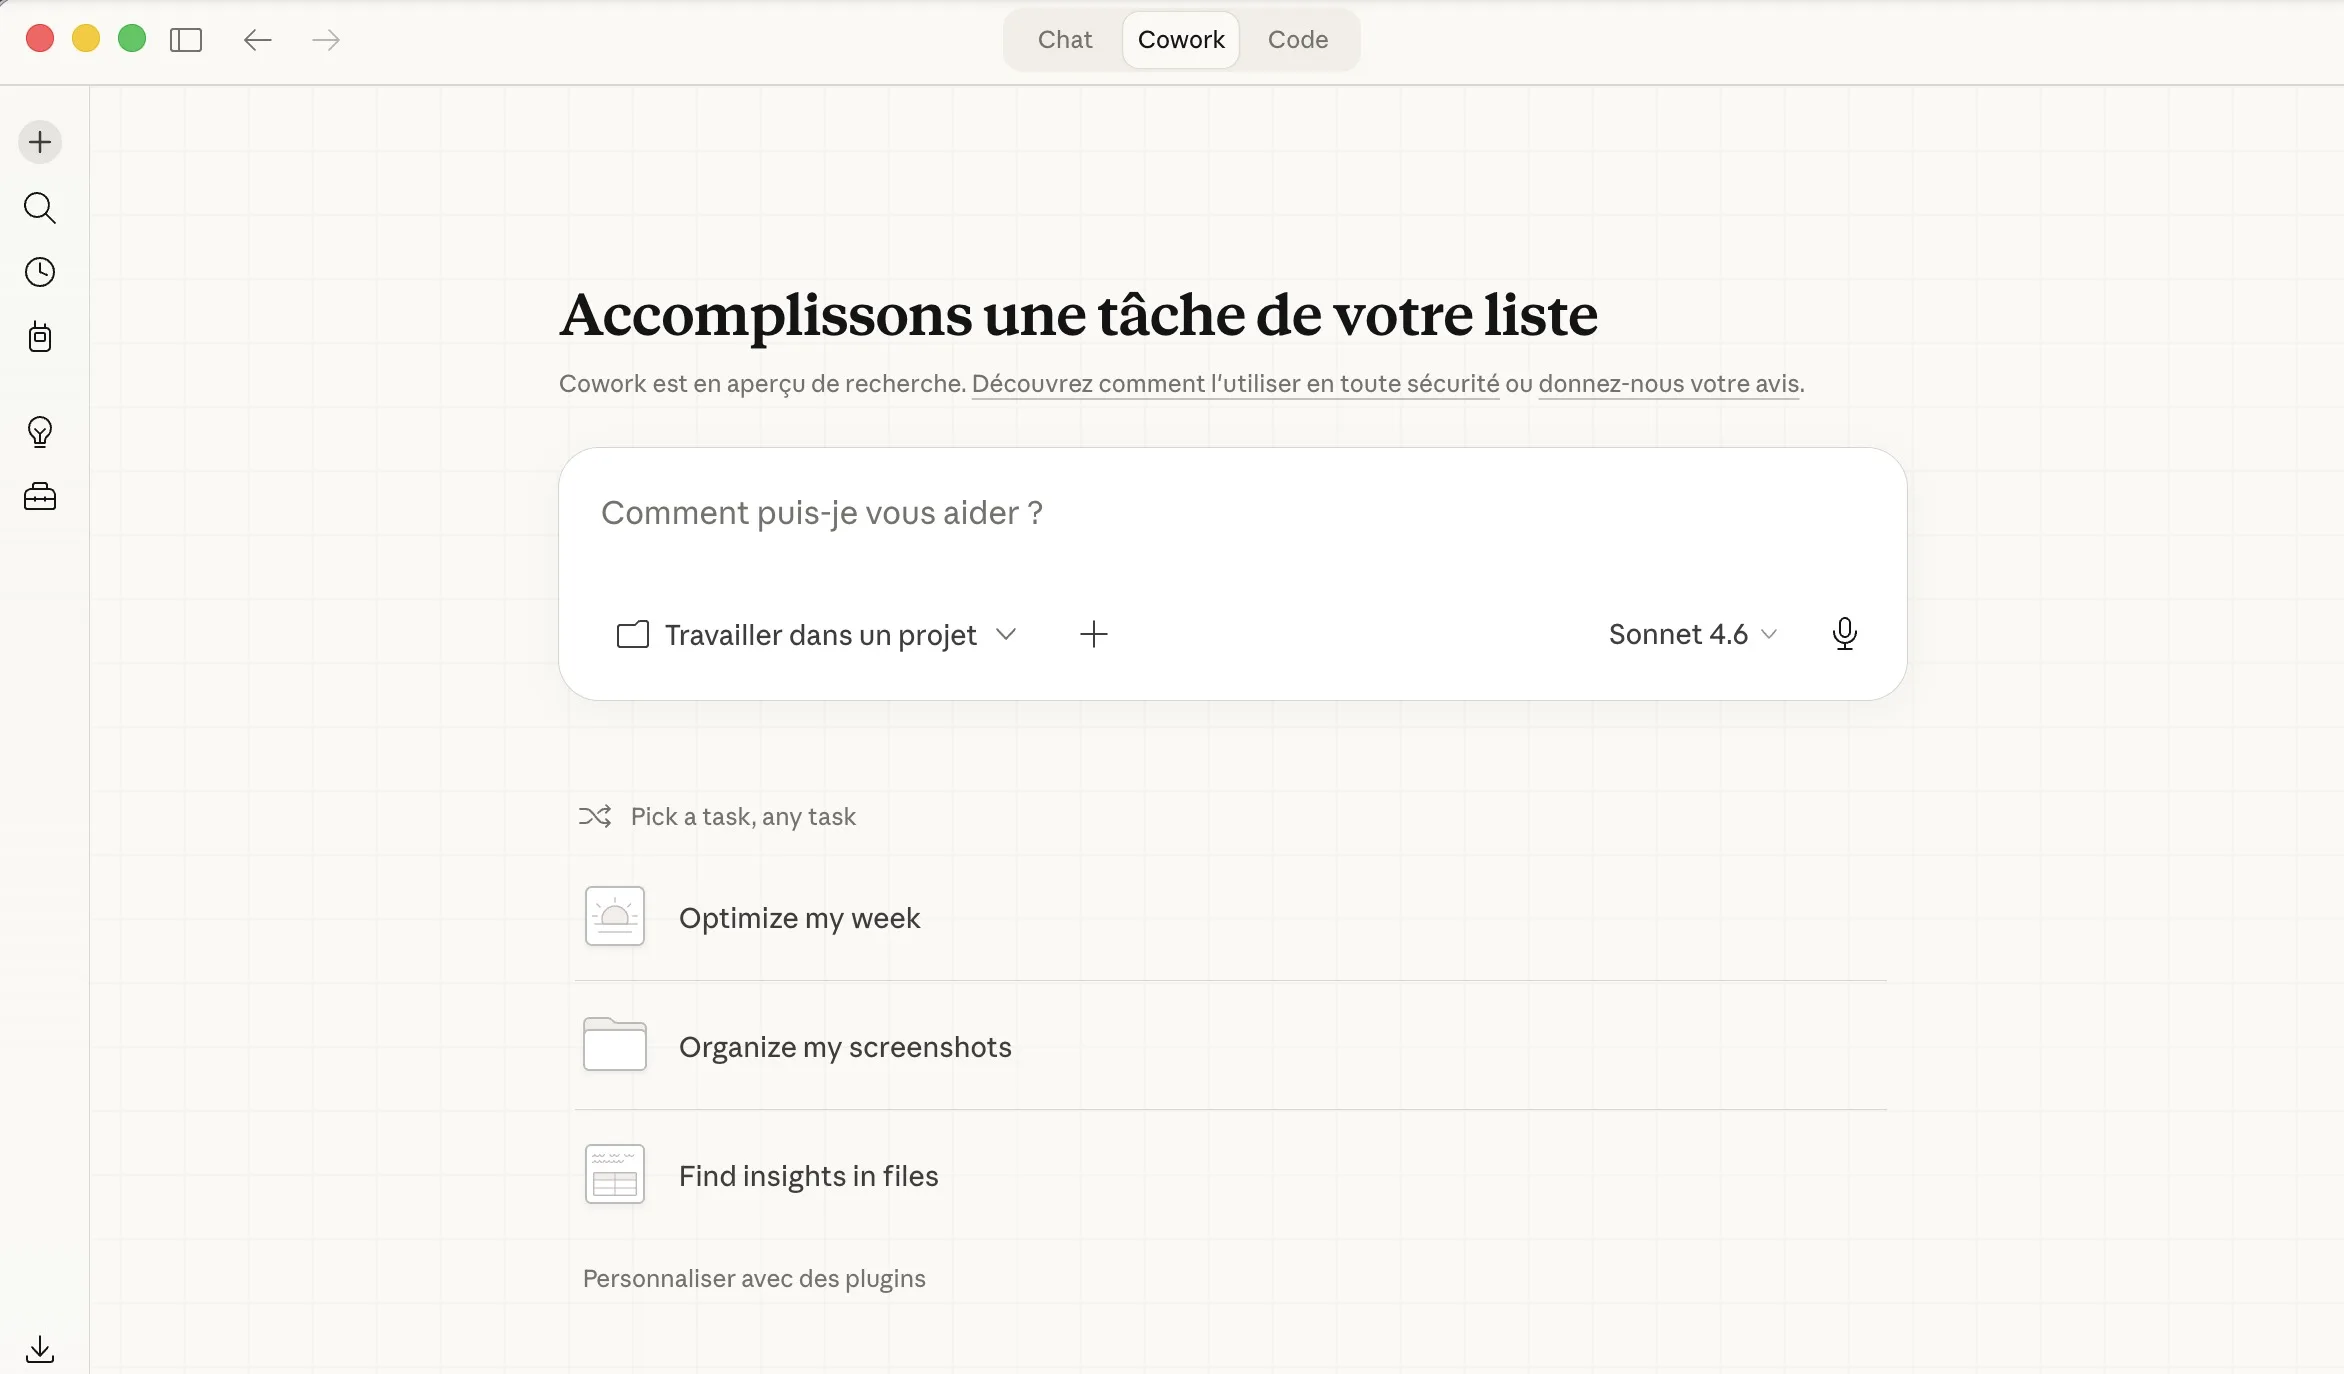Screen dimensions: 2344x1374
Task: Open search from the sidebar magnifier icon
Action: coord(40,208)
